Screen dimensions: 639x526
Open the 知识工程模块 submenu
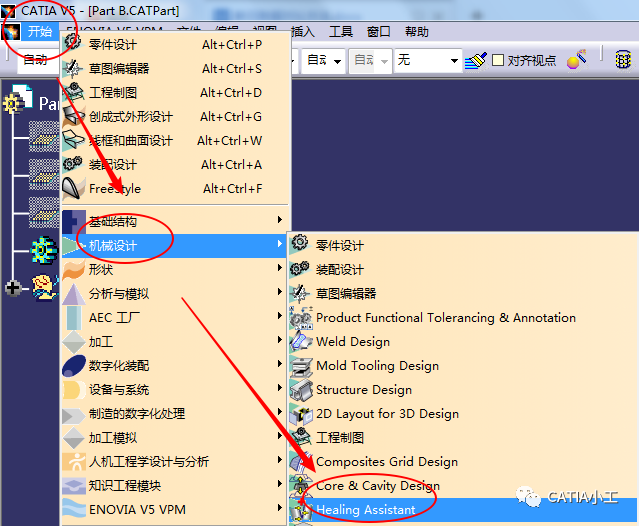point(175,486)
